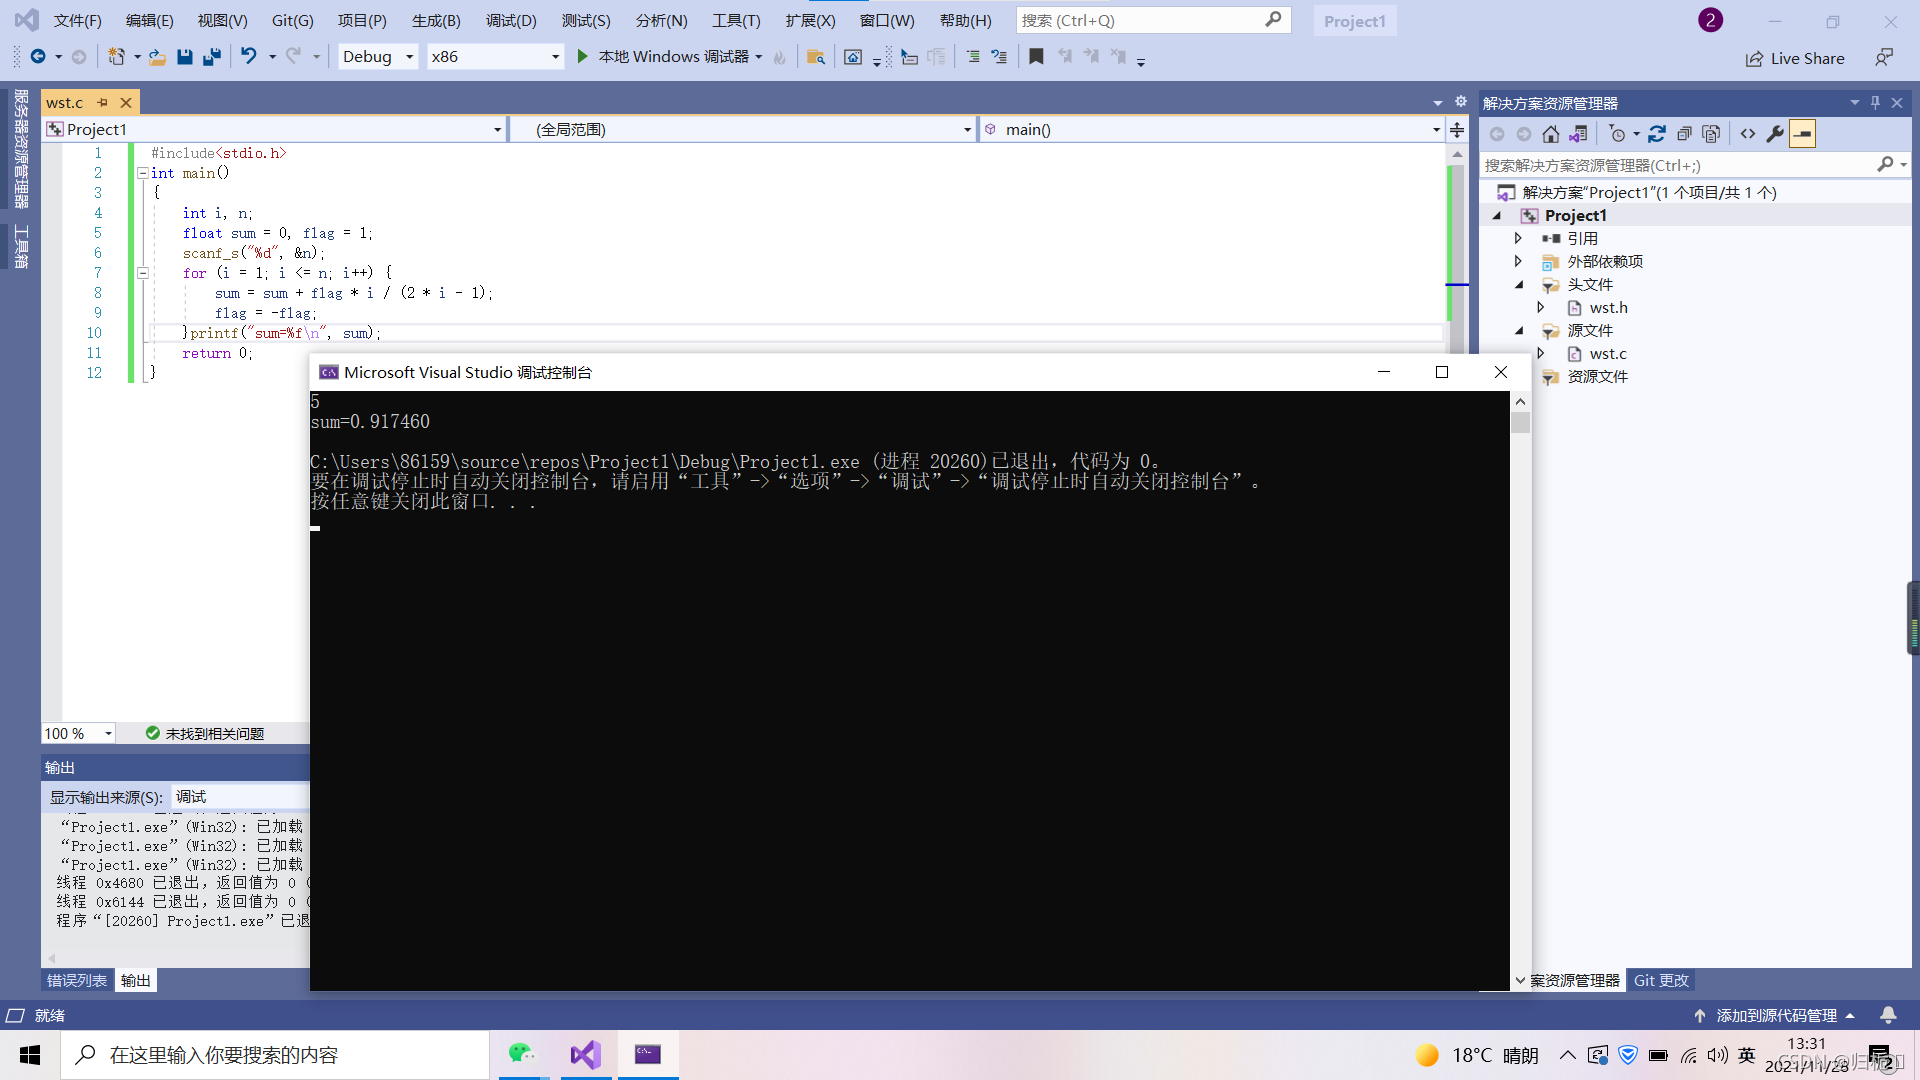Collapse the 头文件 header files folder

click(x=1518, y=285)
